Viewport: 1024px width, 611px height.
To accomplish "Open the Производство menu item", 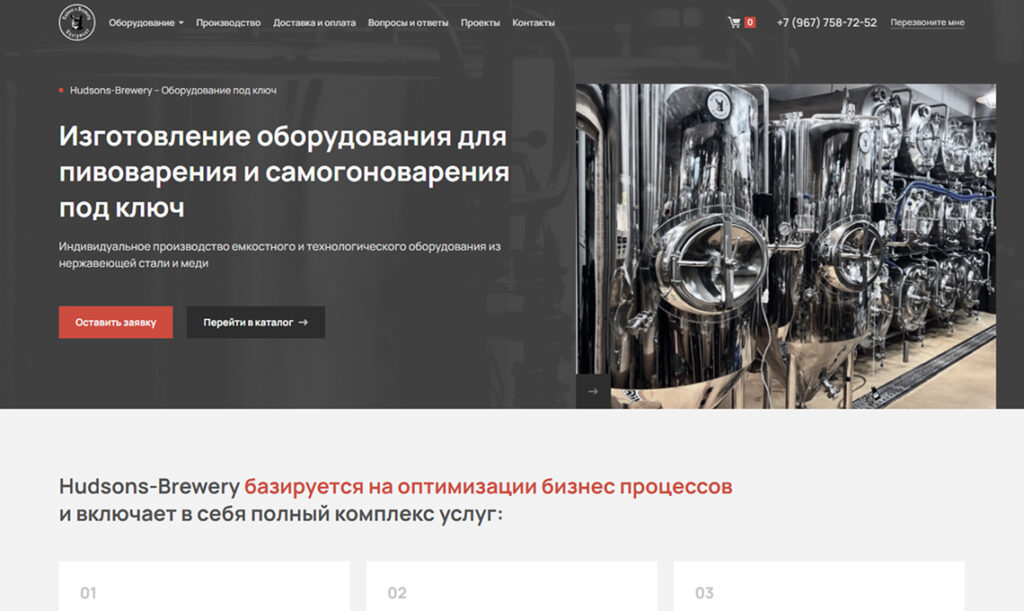I will pyautogui.click(x=228, y=23).
